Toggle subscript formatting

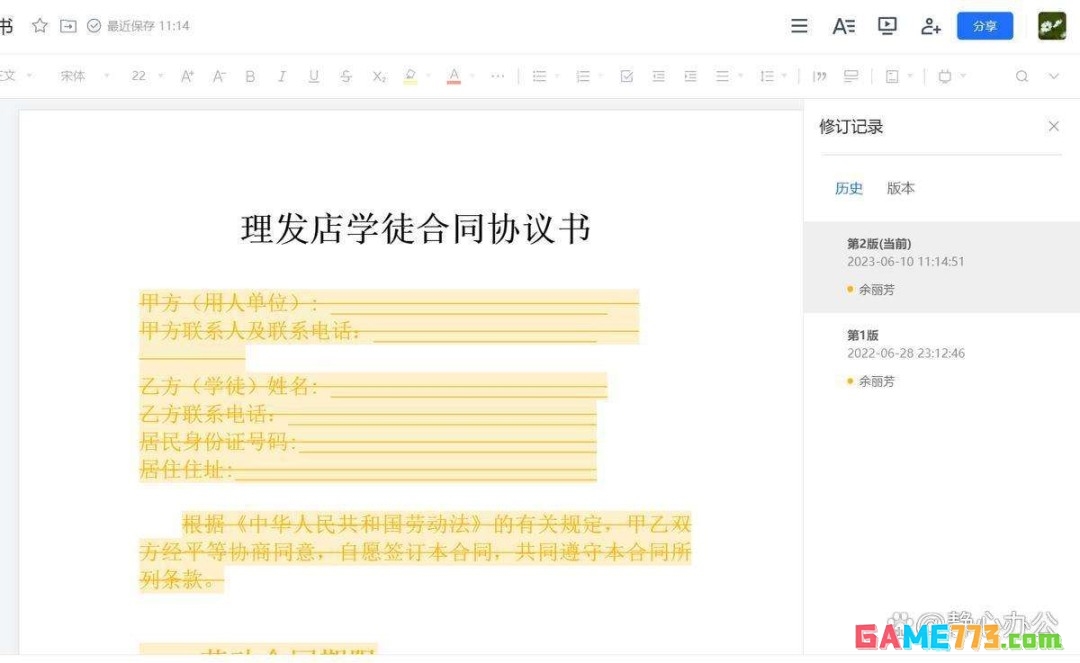378,76
